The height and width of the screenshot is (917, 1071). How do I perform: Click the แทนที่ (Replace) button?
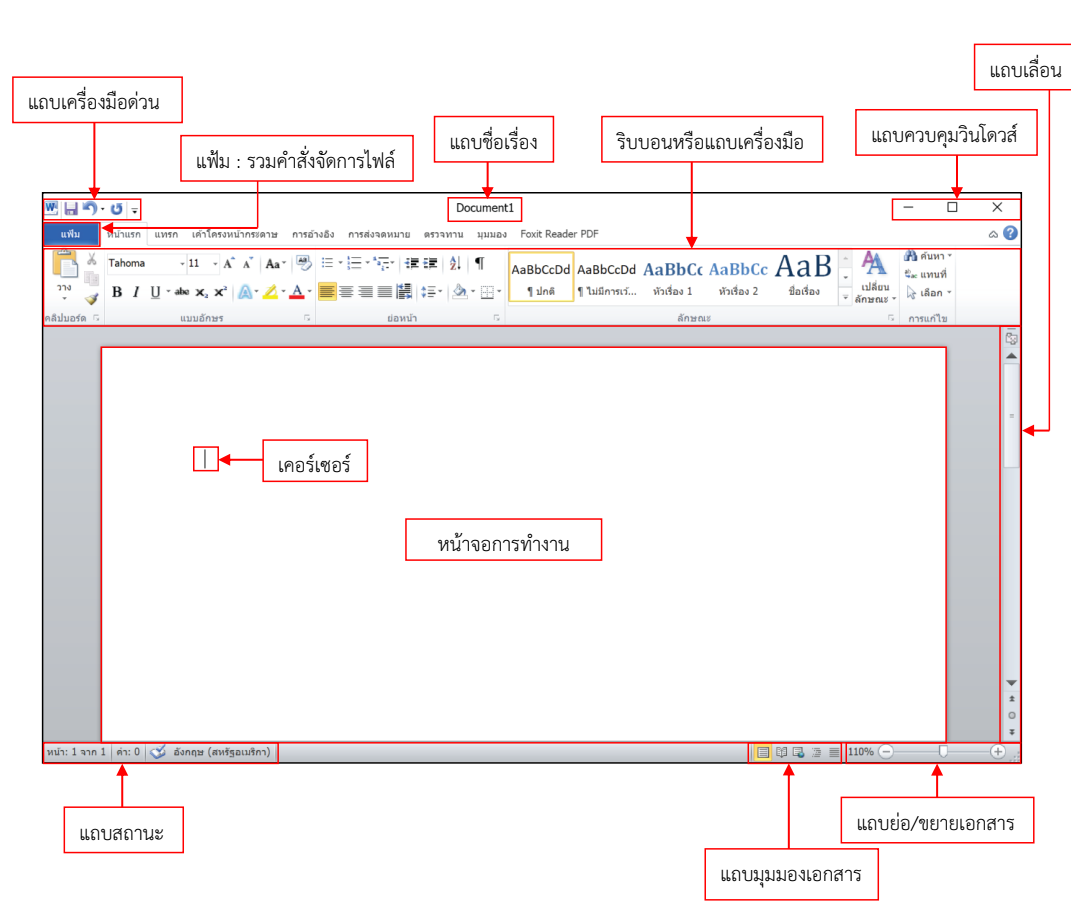pos(927,274)
